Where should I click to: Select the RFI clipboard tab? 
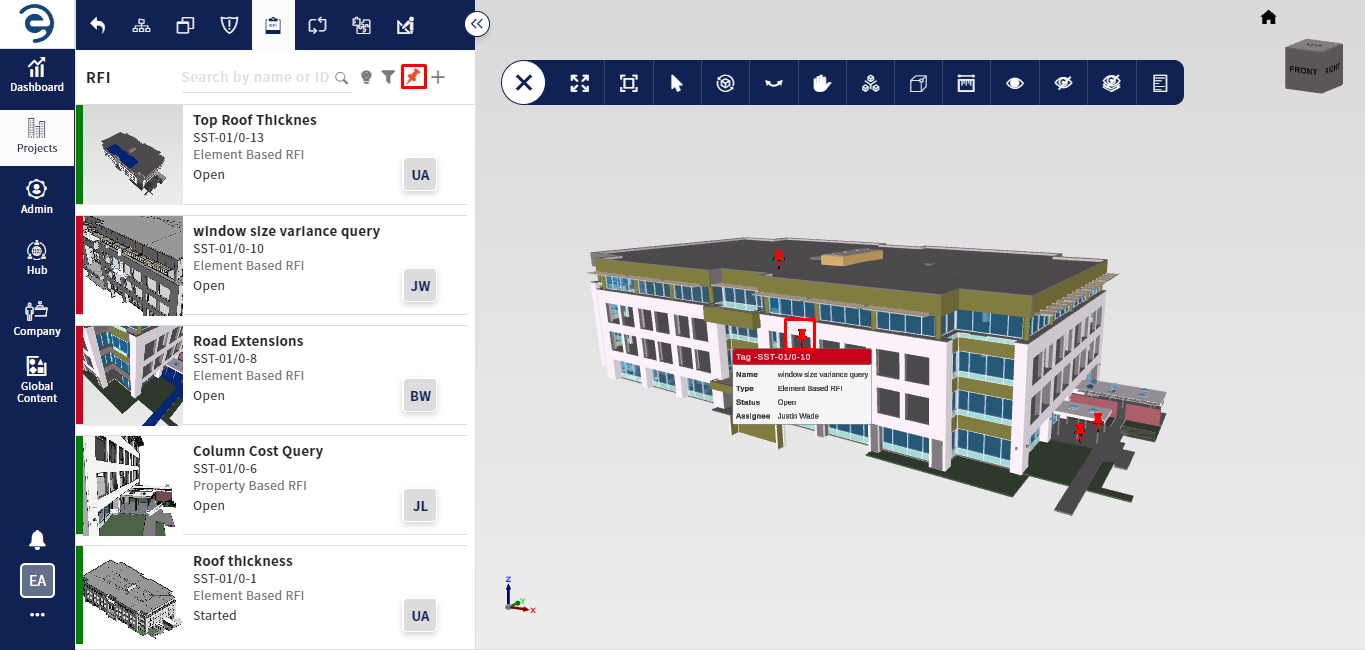pos(272,25)
